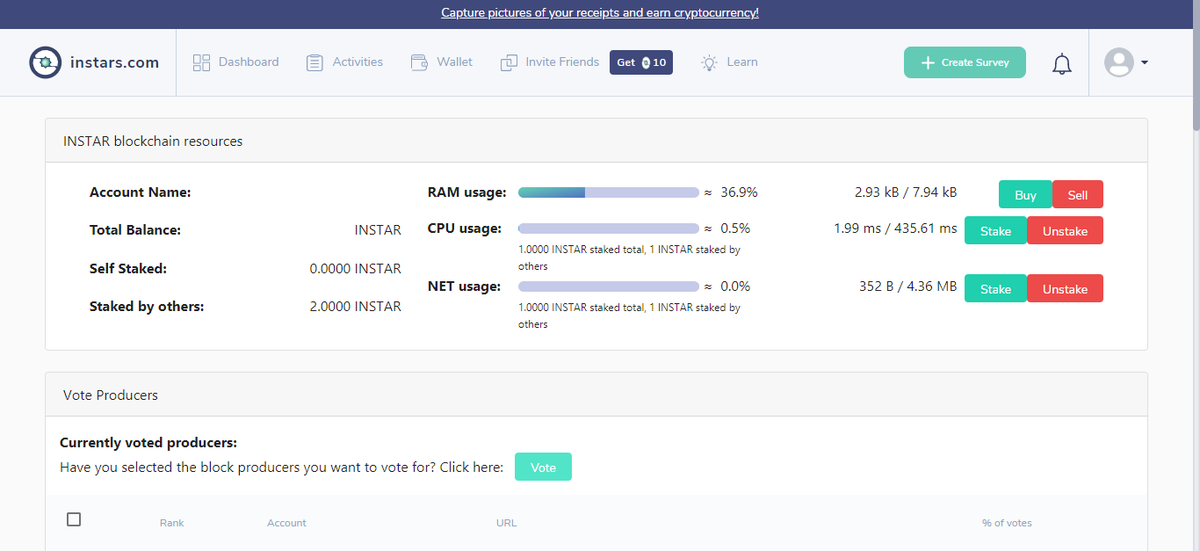Click the 0.0000 INSTAR self staked value

click(355, 268)
